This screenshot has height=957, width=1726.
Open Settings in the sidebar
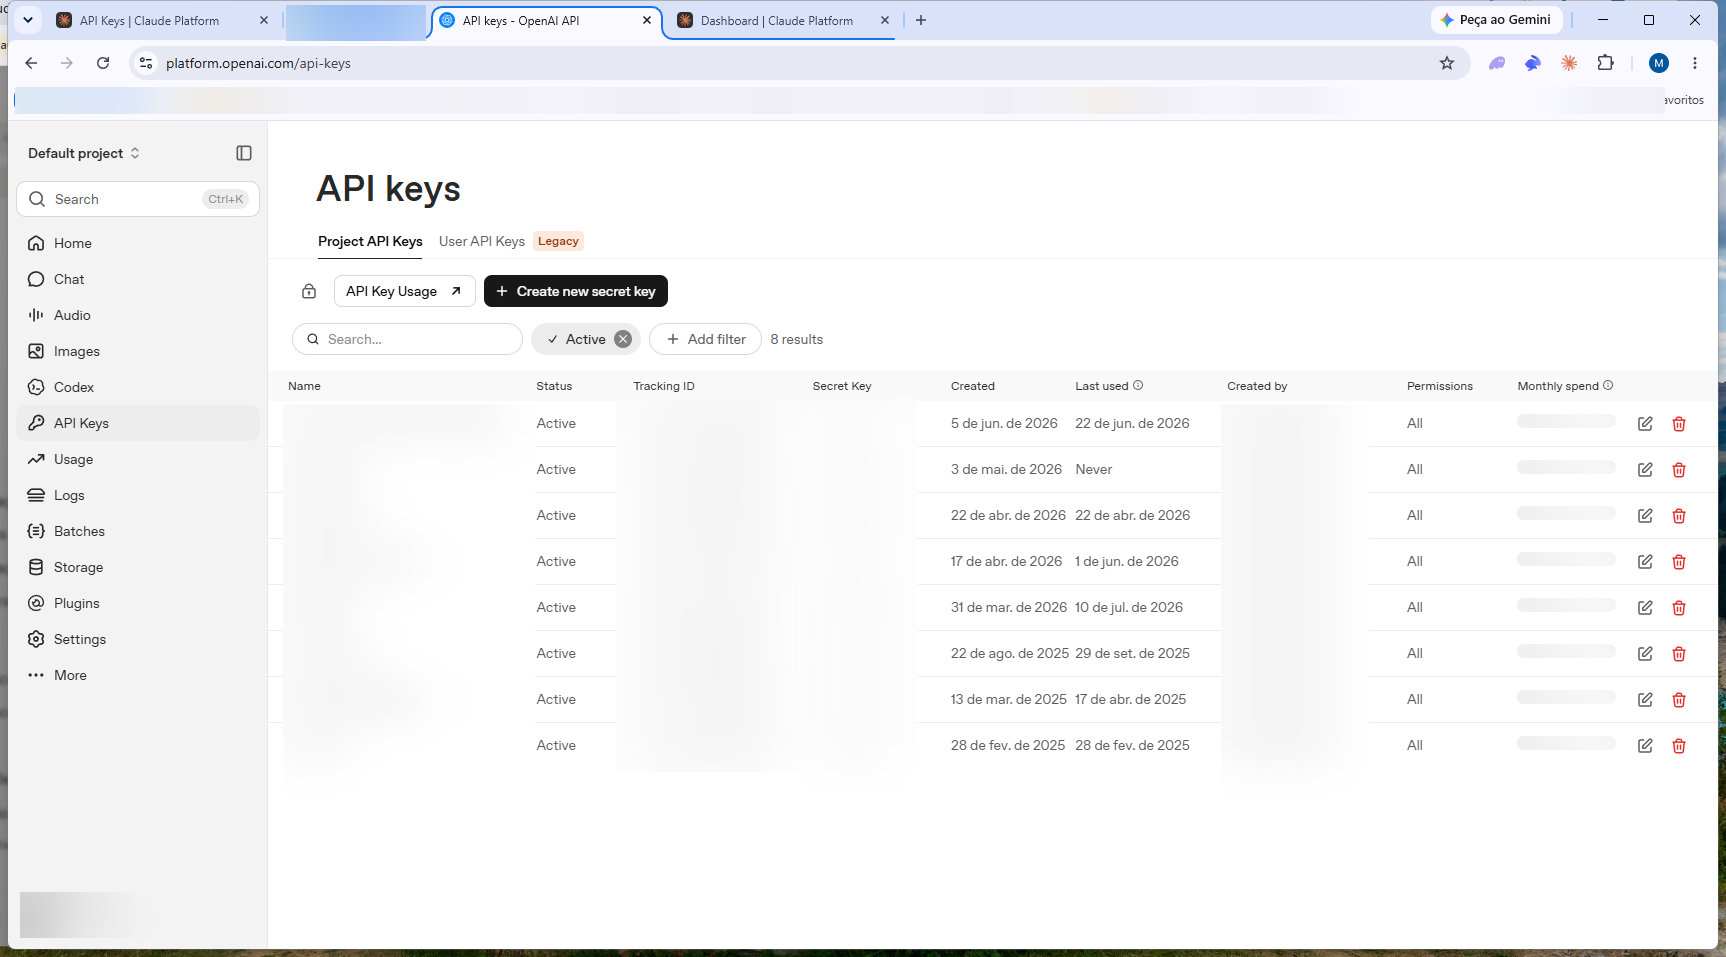(138, 639)
